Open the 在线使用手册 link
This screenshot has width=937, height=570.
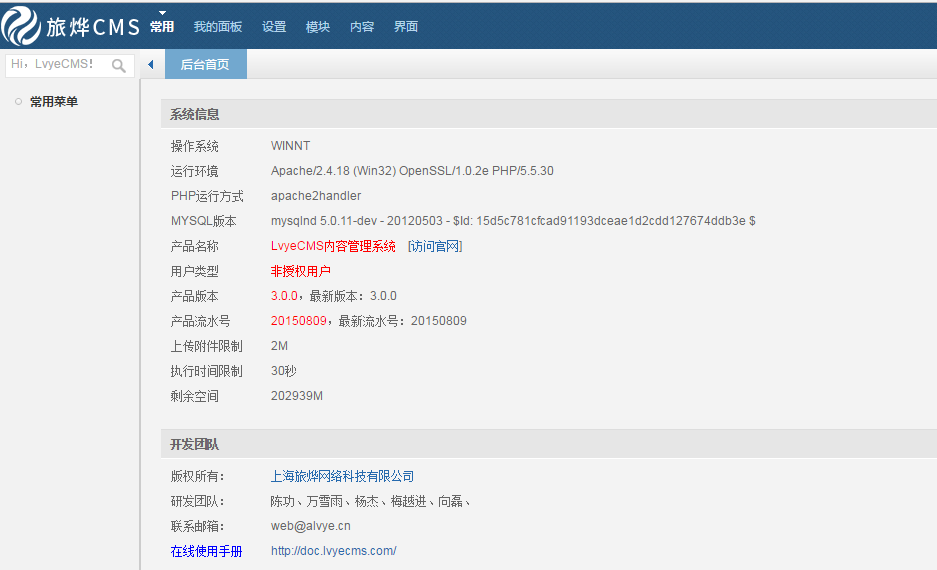tap(206, 551)
